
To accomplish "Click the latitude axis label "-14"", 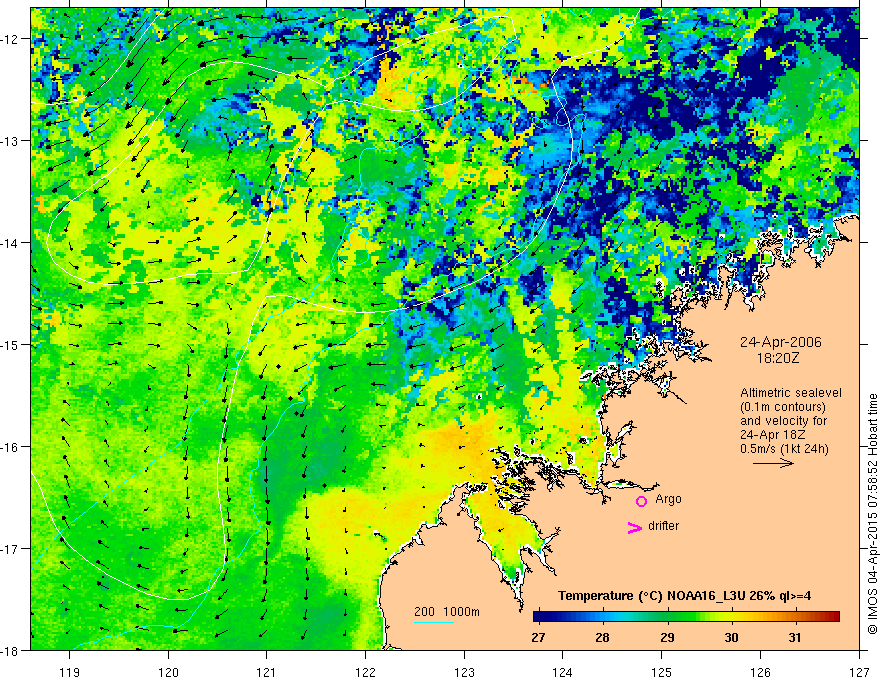I will click(10, 243).
